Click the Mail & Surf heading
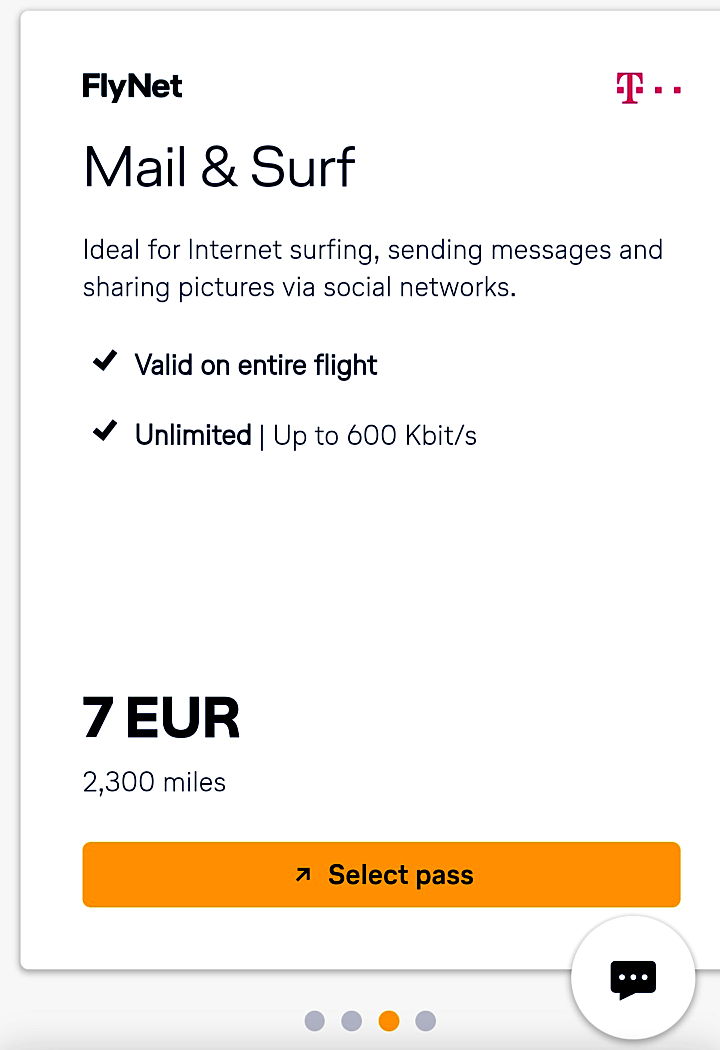This screenshot has height=1050, width=720. [219, 167]
